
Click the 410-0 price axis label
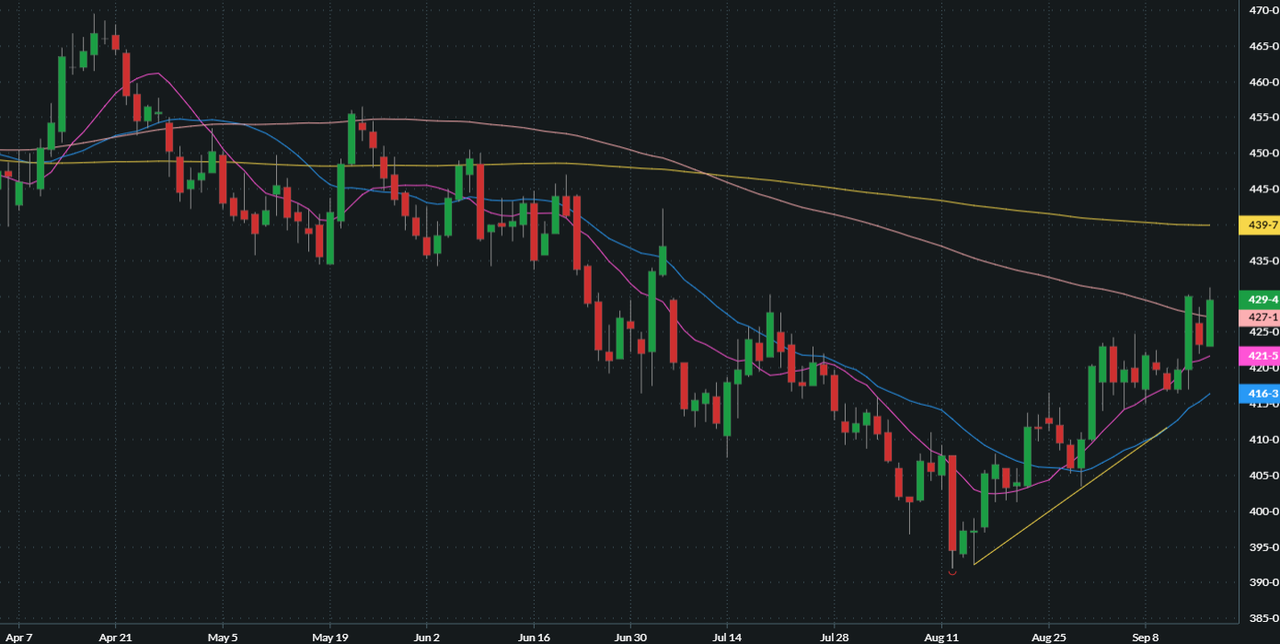tap(1264, 439)
